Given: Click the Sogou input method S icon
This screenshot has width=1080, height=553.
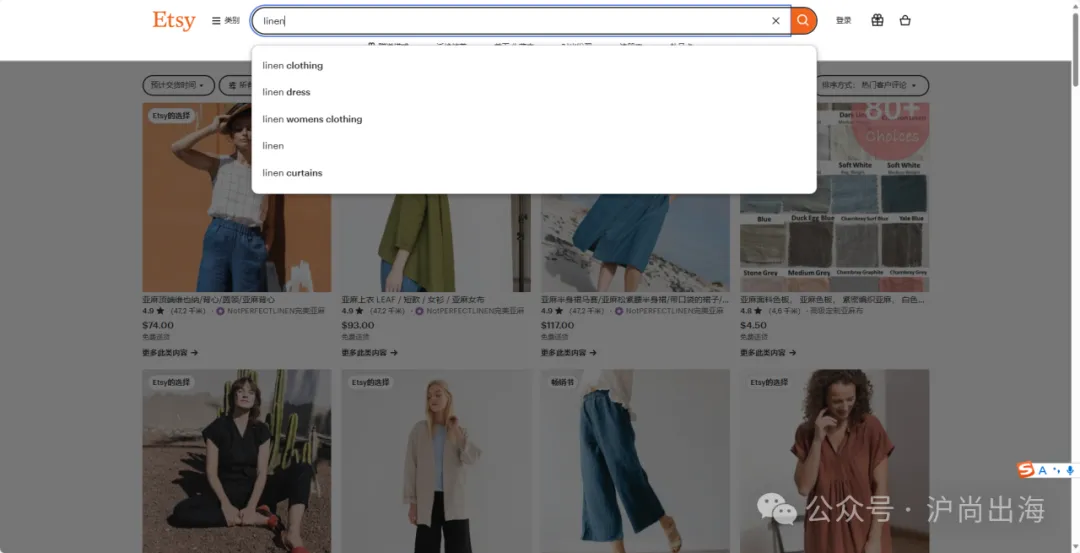Looking at the screenshot, I should click(1026, 470).
